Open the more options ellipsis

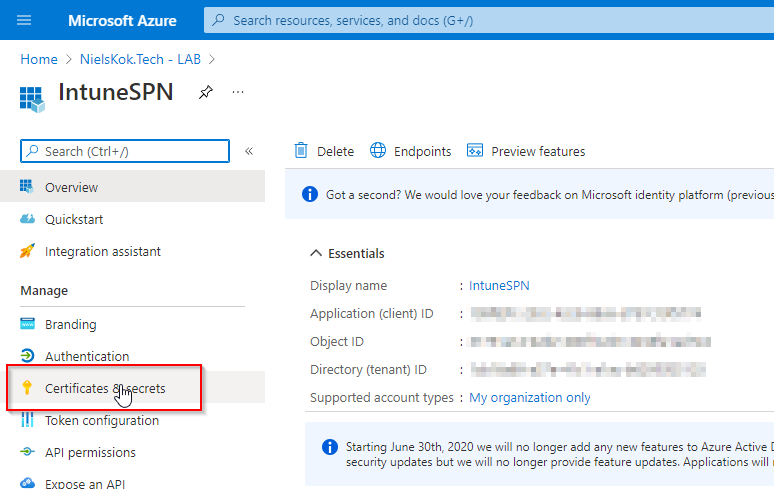[238, 92]
